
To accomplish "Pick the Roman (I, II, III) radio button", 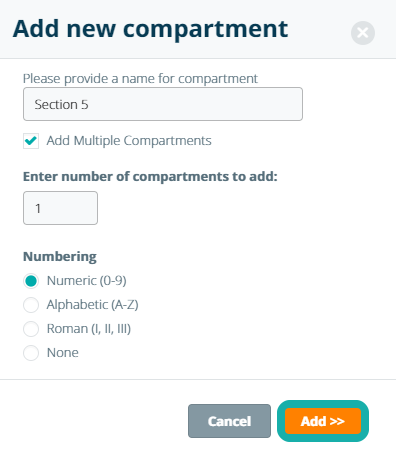I will pos(31,329).
